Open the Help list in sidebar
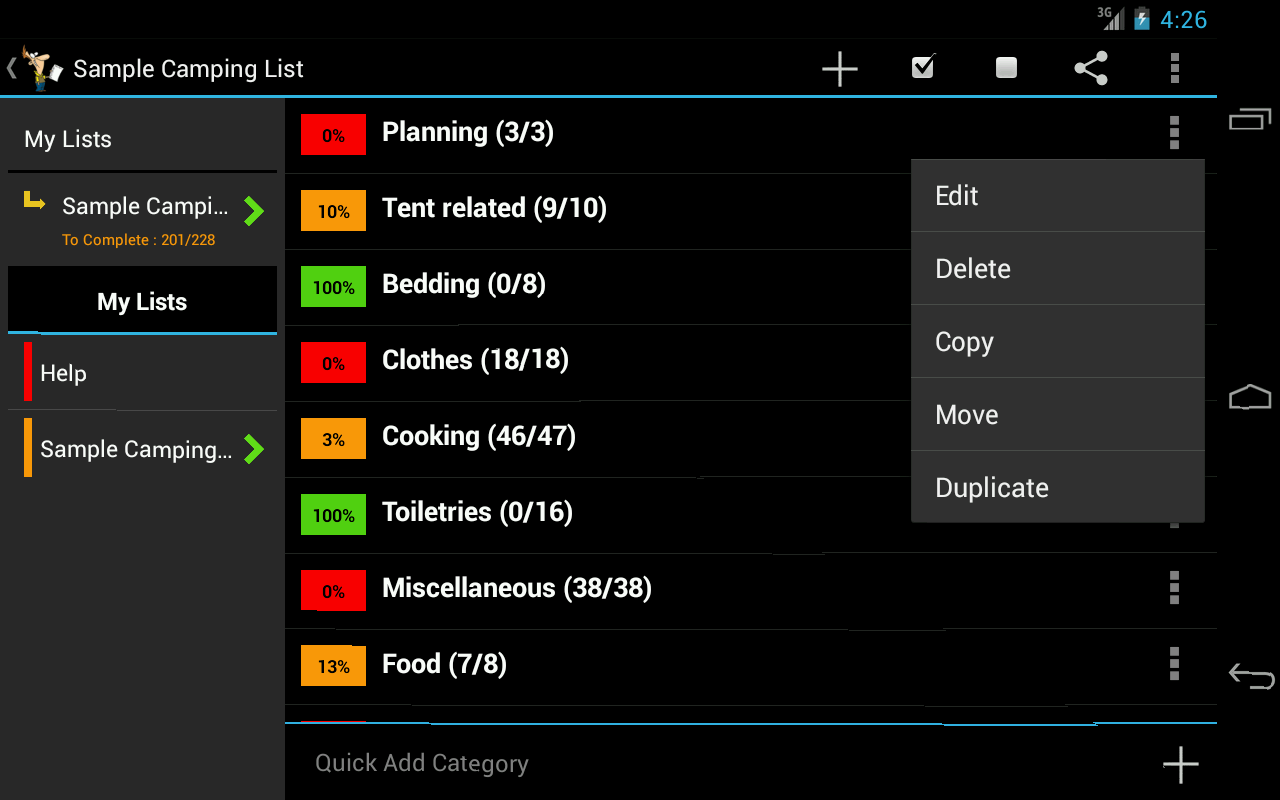This screenshot has width=1280, height=800. coord(142,373)
